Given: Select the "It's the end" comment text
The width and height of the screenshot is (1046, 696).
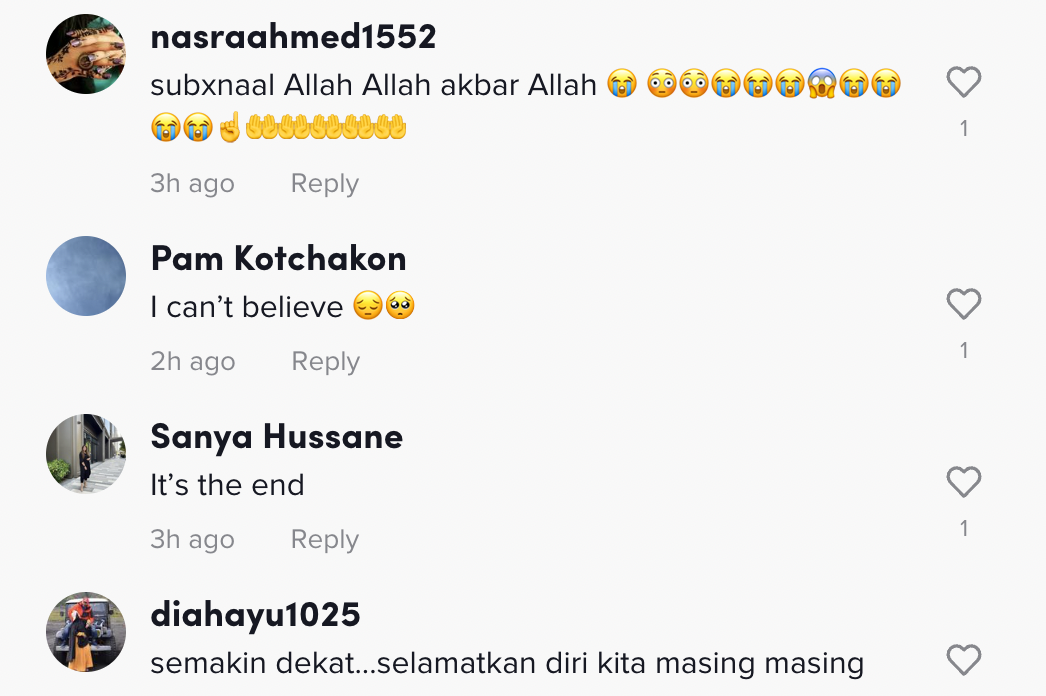Looking at the screenshot, I should (227, 485).
